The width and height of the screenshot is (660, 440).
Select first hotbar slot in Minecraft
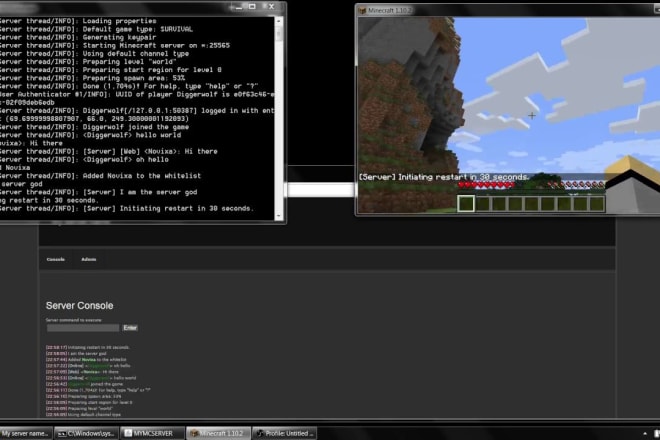[466, 203]
